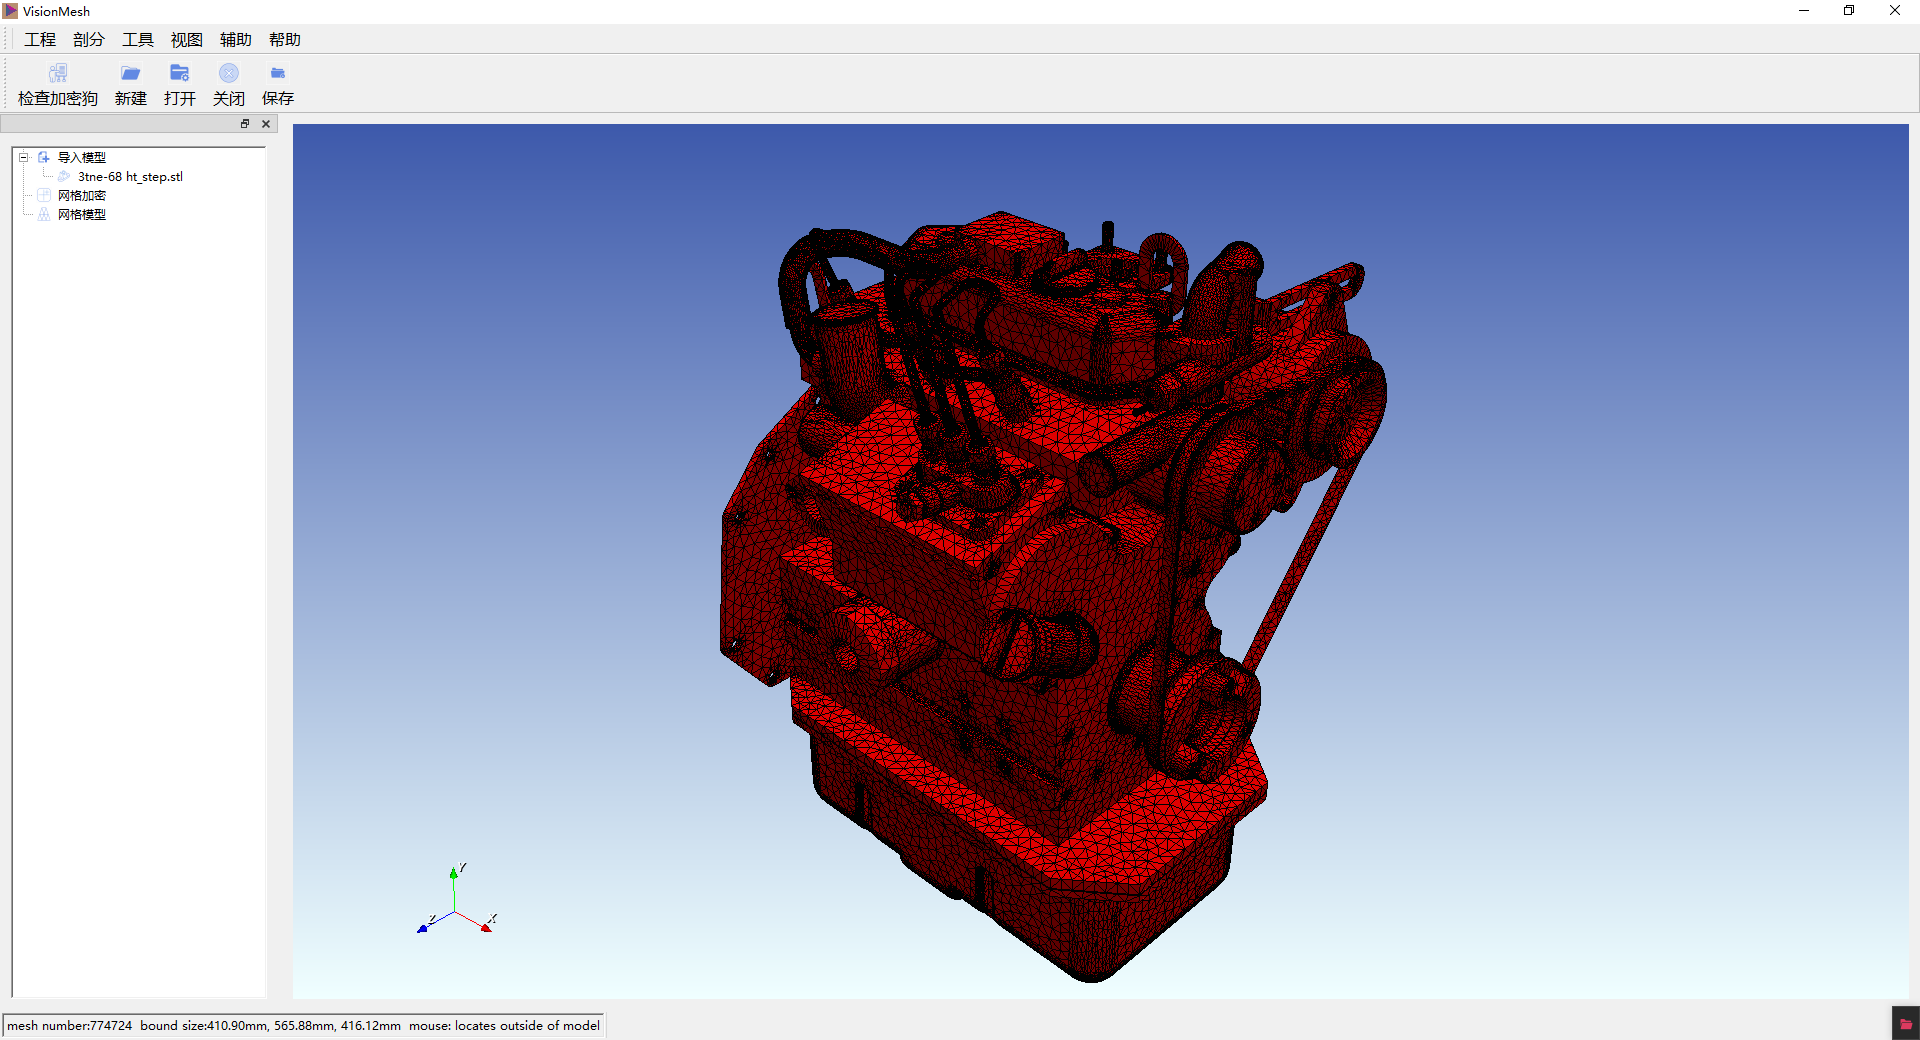Open the 视图 menu
The image size is (1920, 1040).
click(x=187, y=40)
